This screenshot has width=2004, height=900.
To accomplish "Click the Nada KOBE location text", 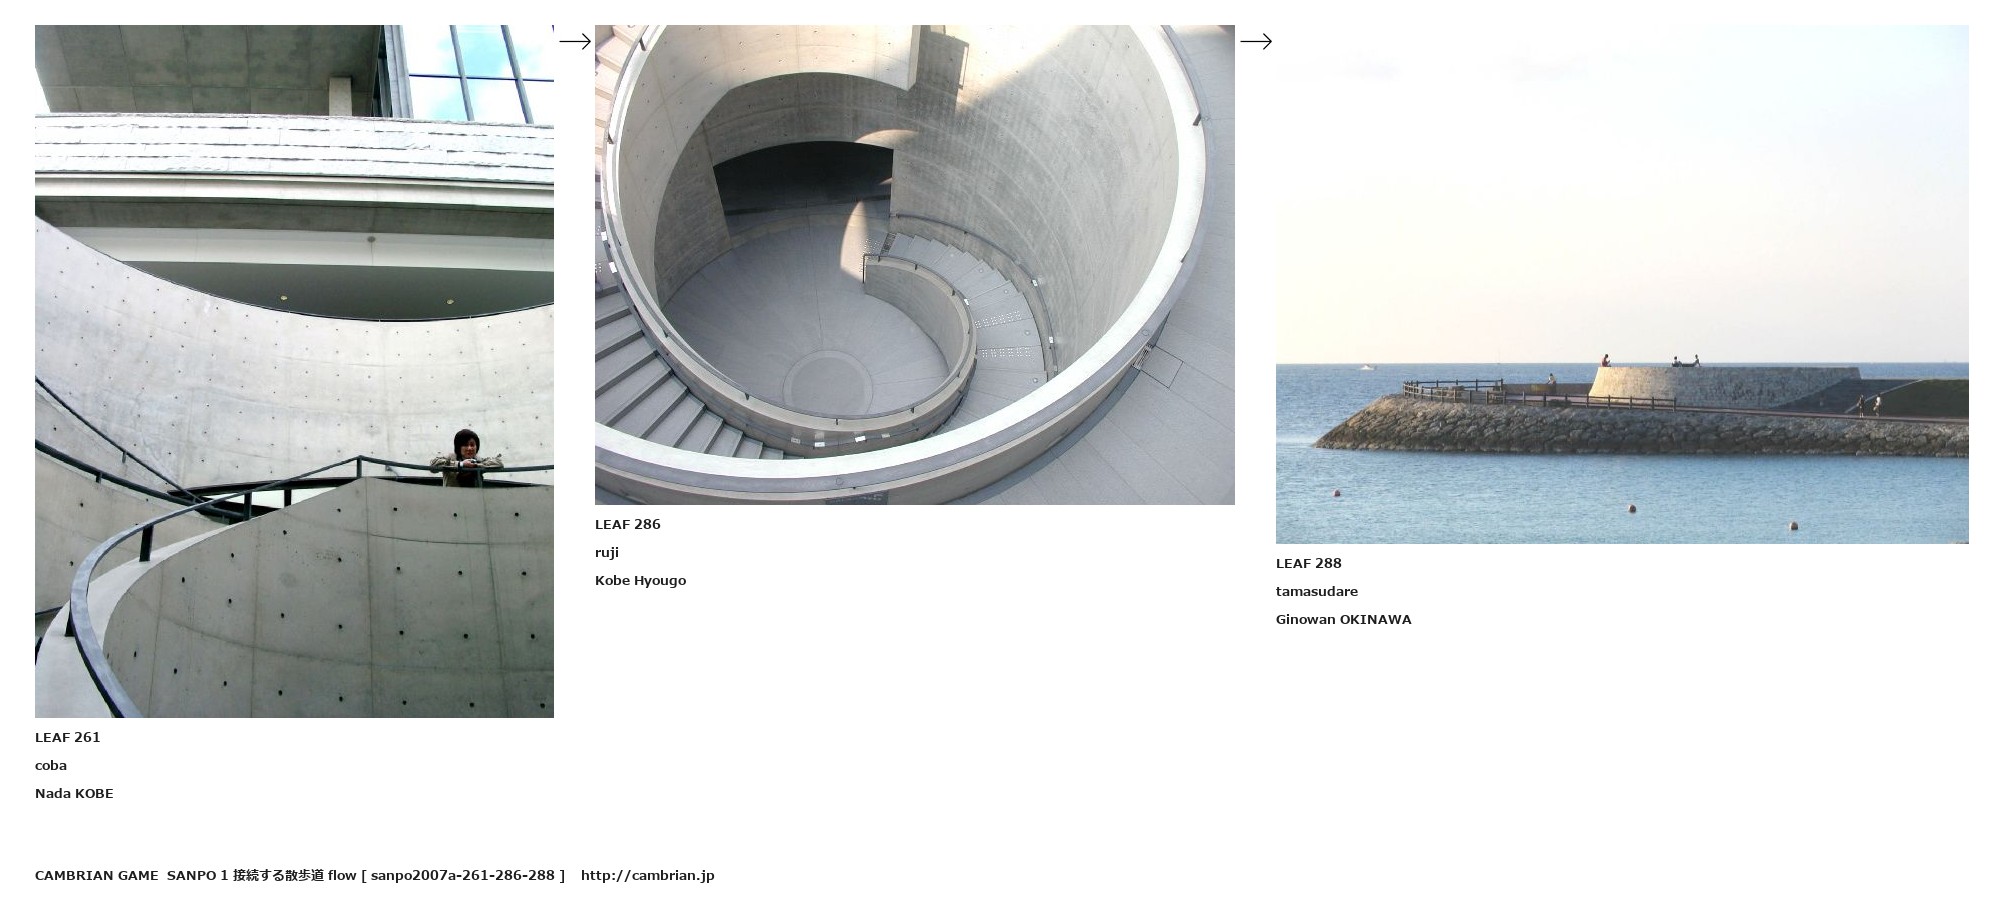I will [74, 793].
